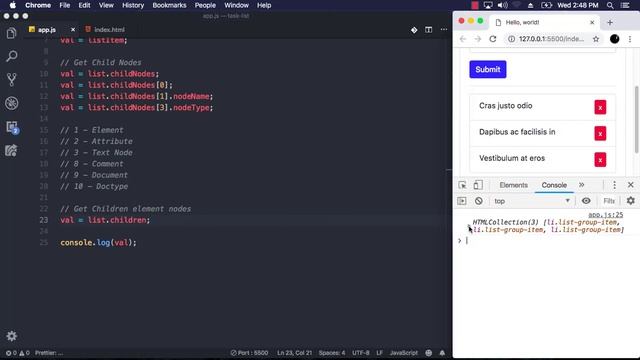Delete the 'Dapibus ac facilisis in' item
This screenshot has width=640, height=360.
(x=600, y=133)
